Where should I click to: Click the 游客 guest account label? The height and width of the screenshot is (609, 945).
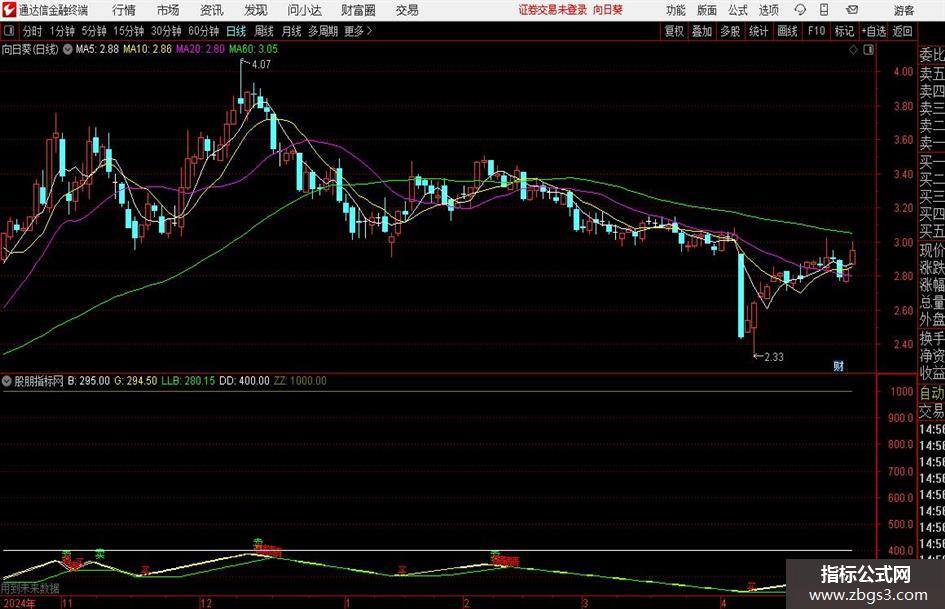(903, 10)
